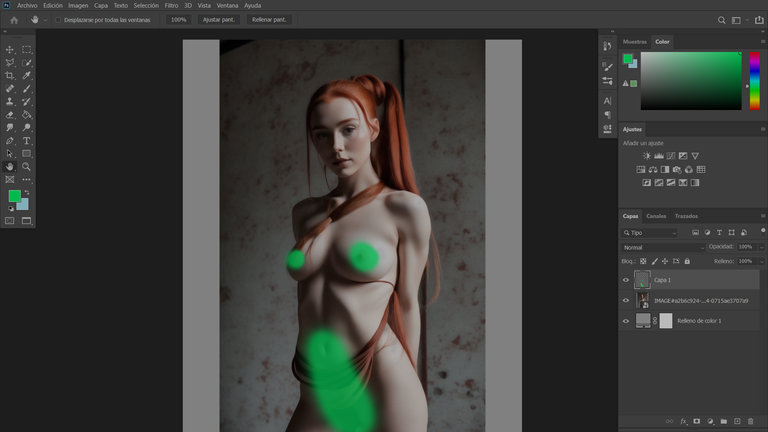
Task: Click the 100% zoom button
Action: point(179,20)
